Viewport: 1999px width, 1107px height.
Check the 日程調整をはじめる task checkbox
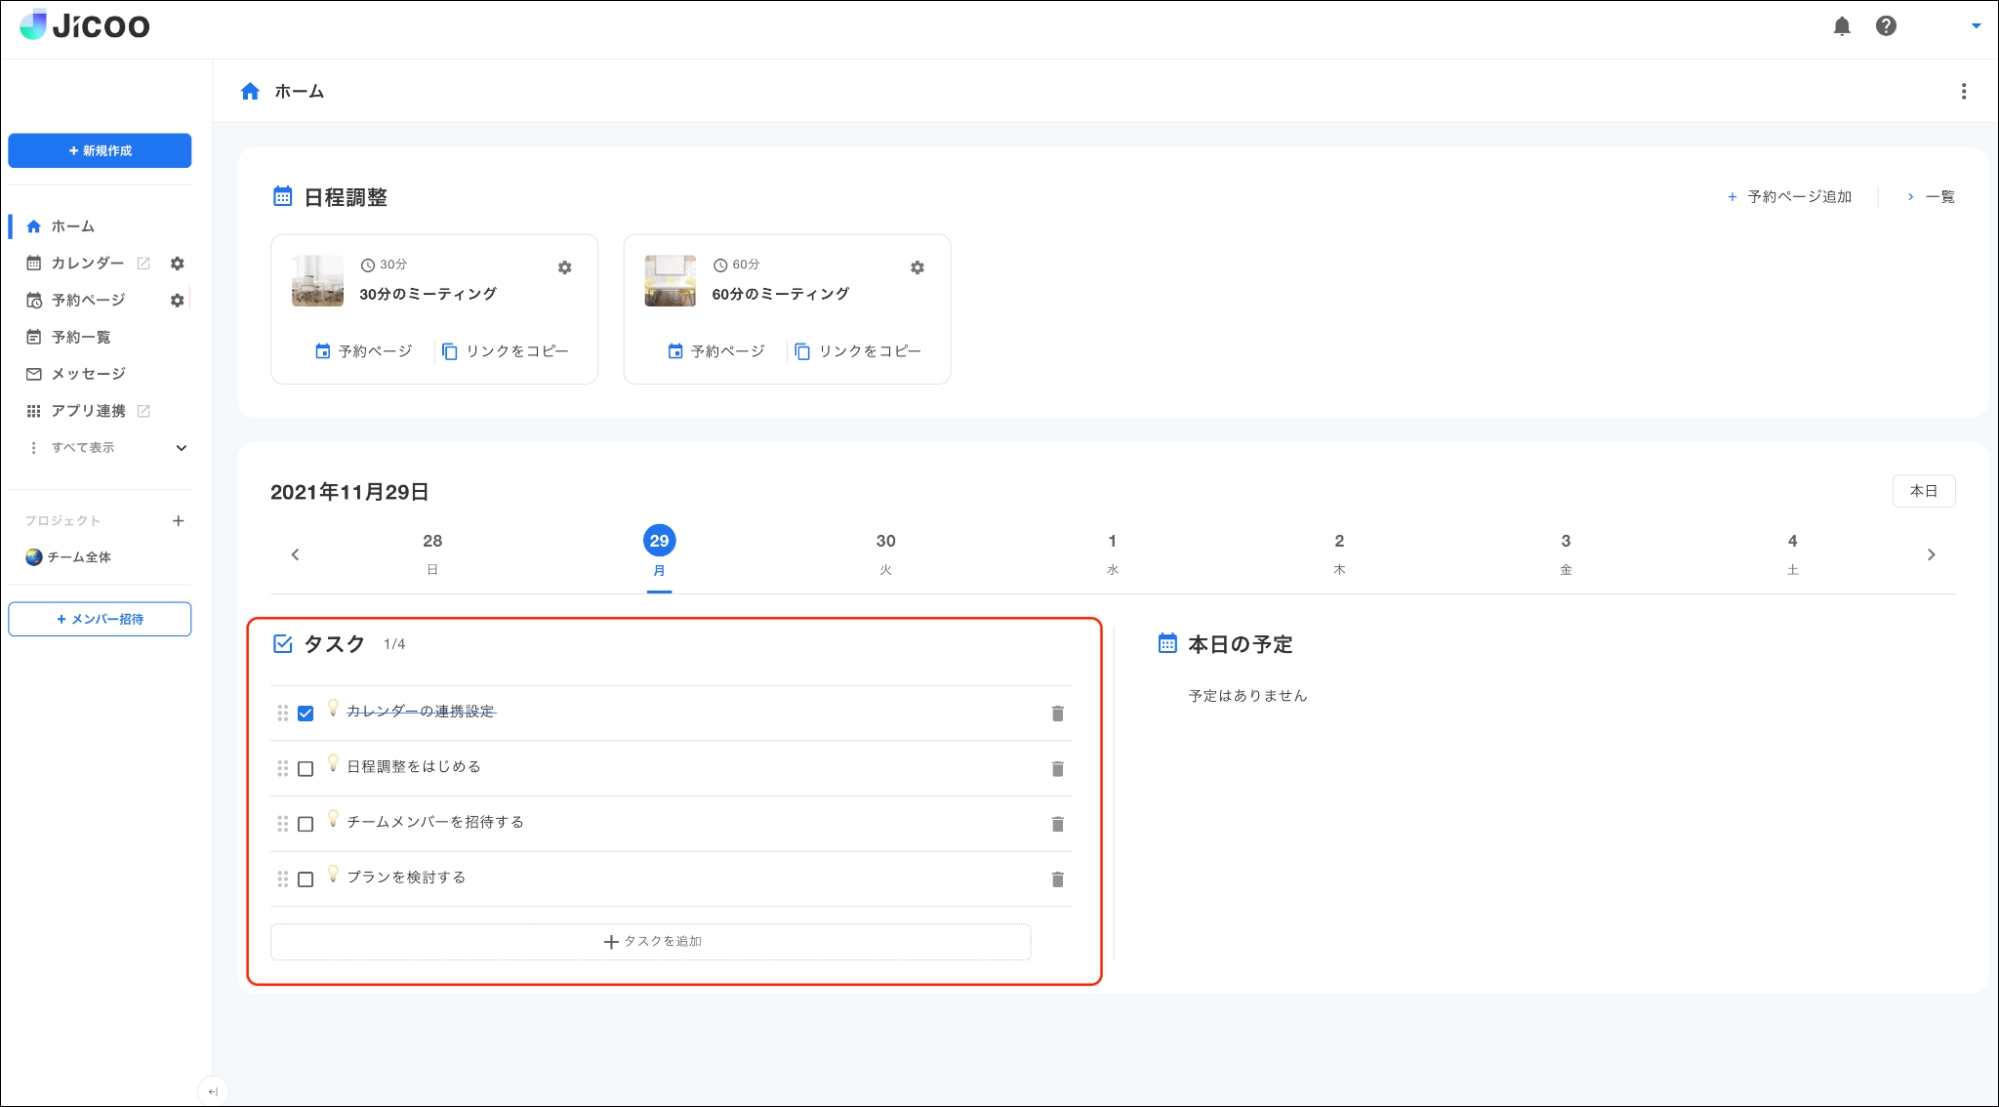306,768
